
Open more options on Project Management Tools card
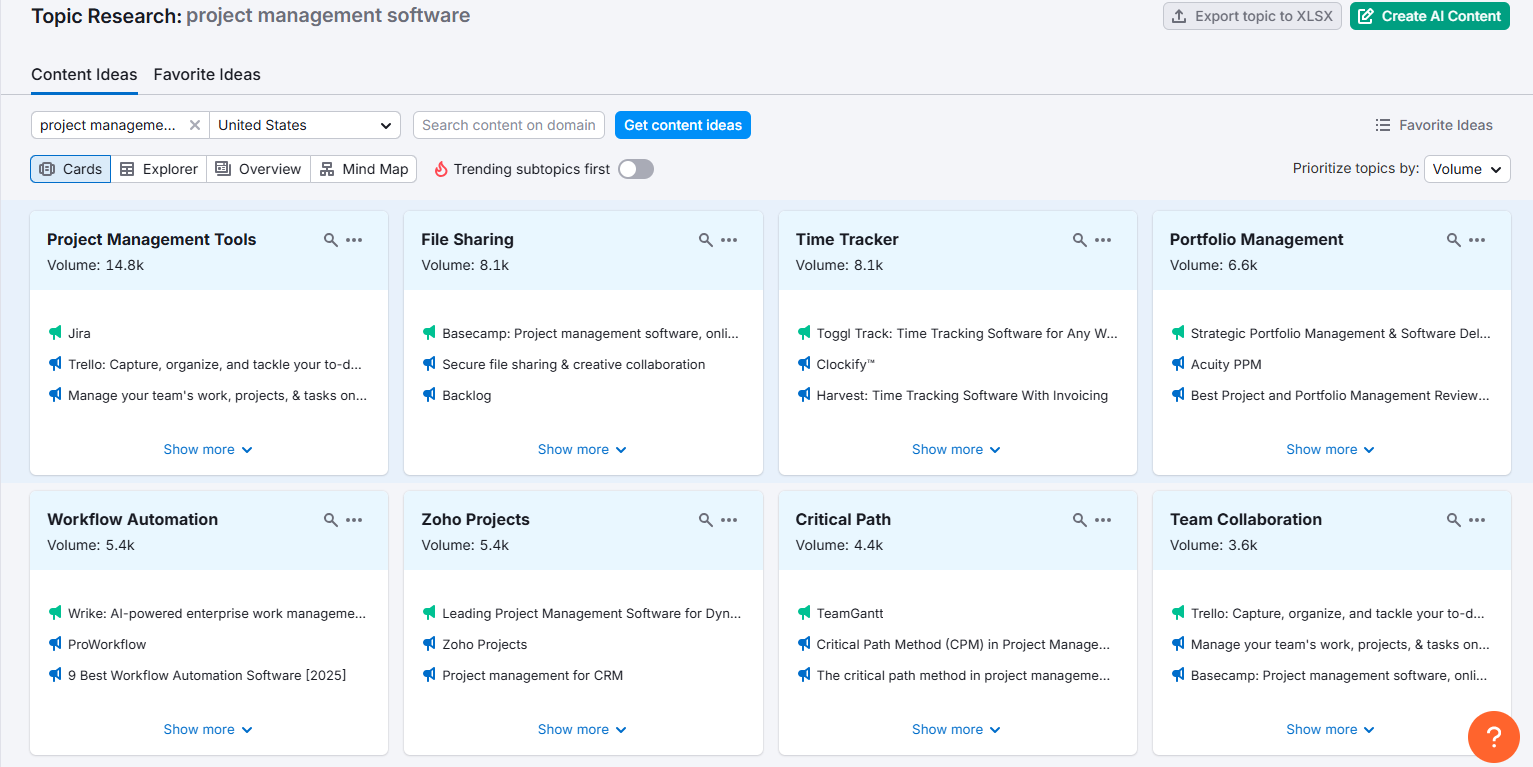[x=354, y=240]
